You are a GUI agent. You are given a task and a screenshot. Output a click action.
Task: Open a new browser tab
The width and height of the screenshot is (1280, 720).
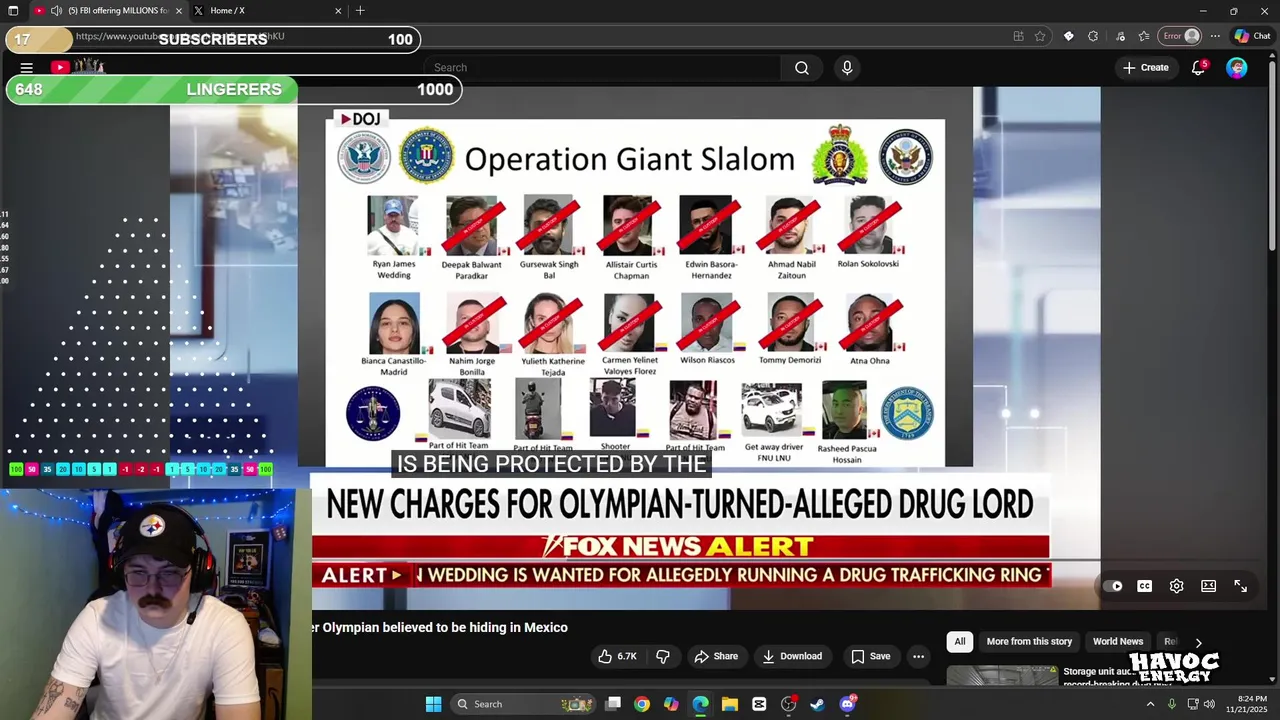360,11
